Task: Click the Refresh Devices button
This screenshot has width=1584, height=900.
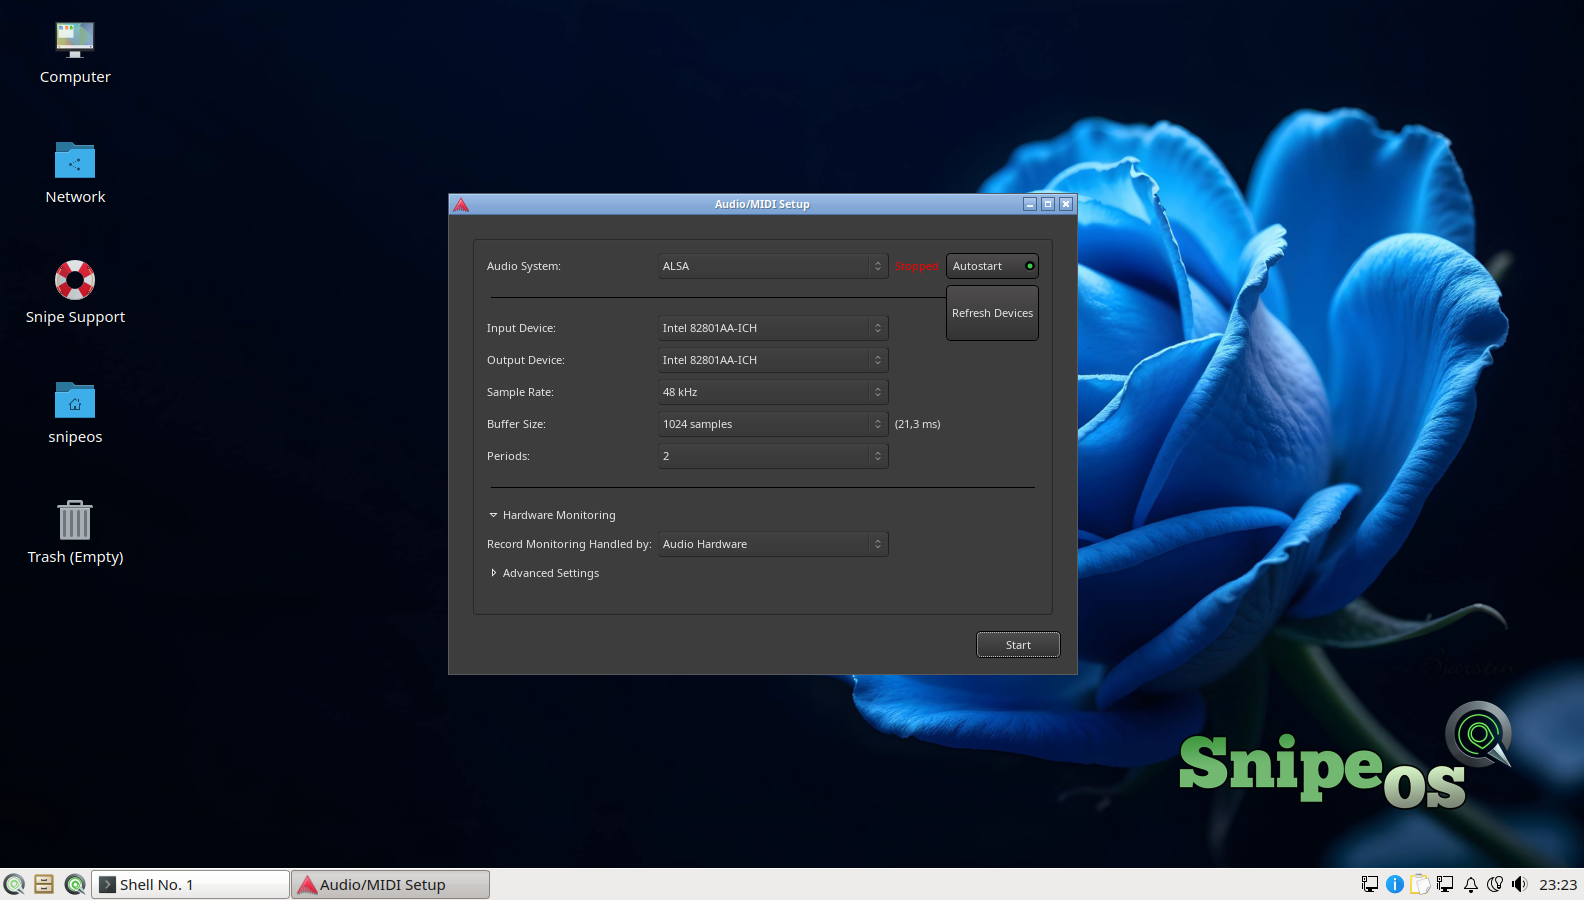Action: [x=992, y=313]
